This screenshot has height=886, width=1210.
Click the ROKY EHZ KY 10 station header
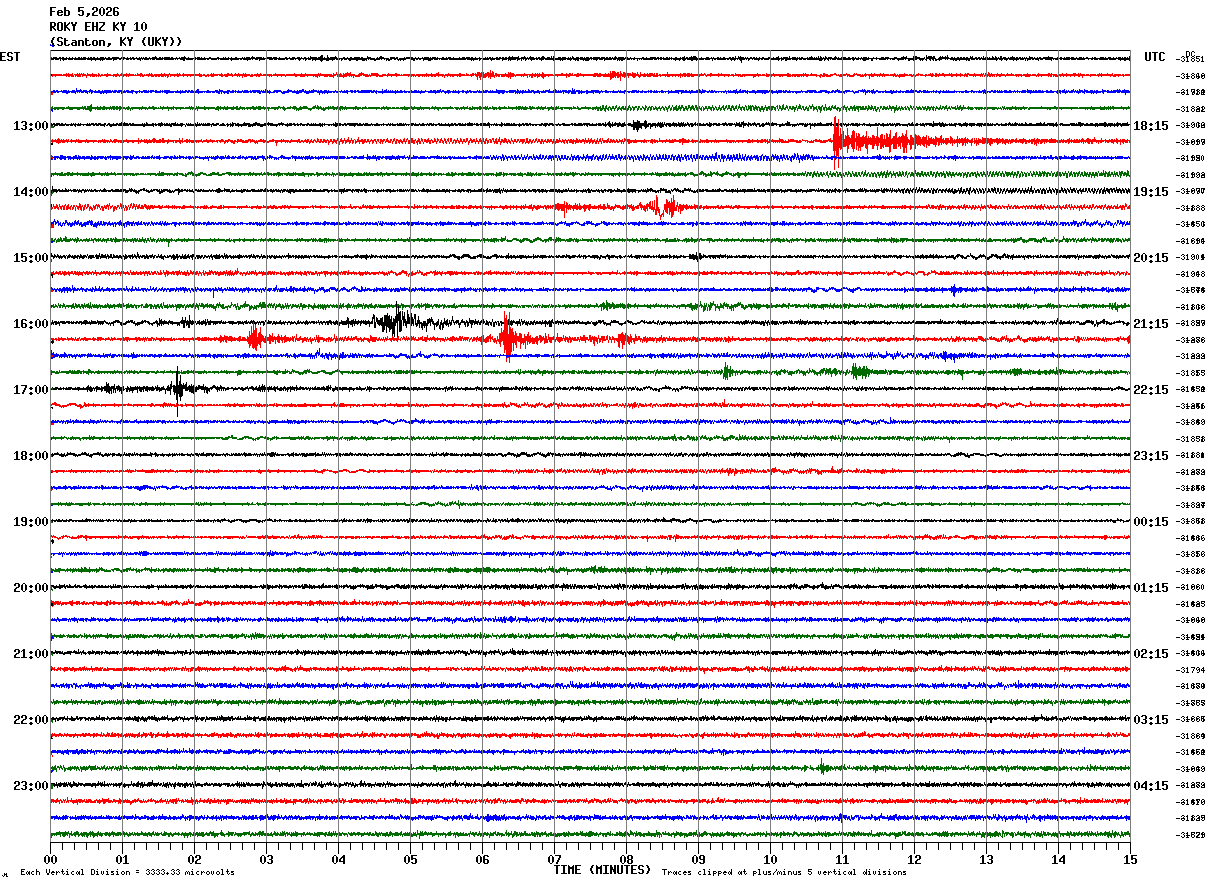[x=98, y=27]
